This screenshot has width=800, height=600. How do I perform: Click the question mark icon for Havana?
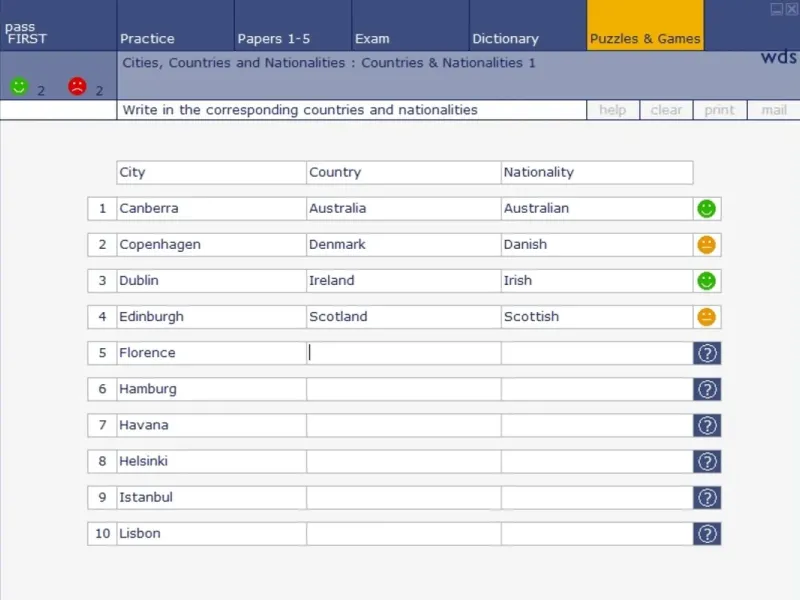coord(707,425)
